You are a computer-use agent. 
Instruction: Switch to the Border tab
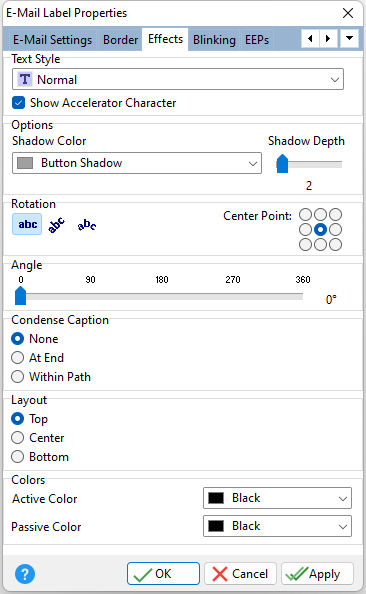point(120,39)
